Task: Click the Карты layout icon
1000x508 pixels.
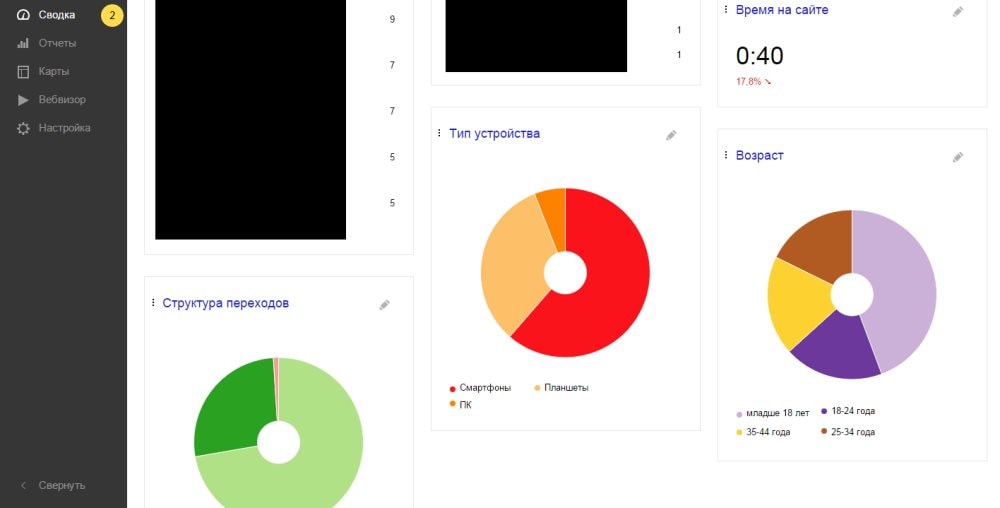Action: click(23, 71)
